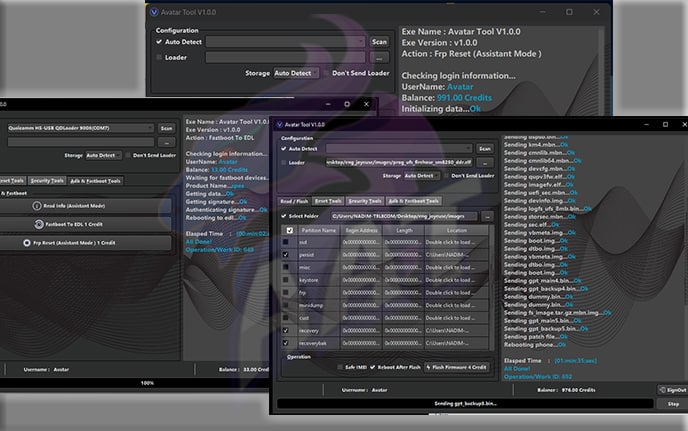
Task: Click the SignOut icon in the front window
Action: [662, 390]
